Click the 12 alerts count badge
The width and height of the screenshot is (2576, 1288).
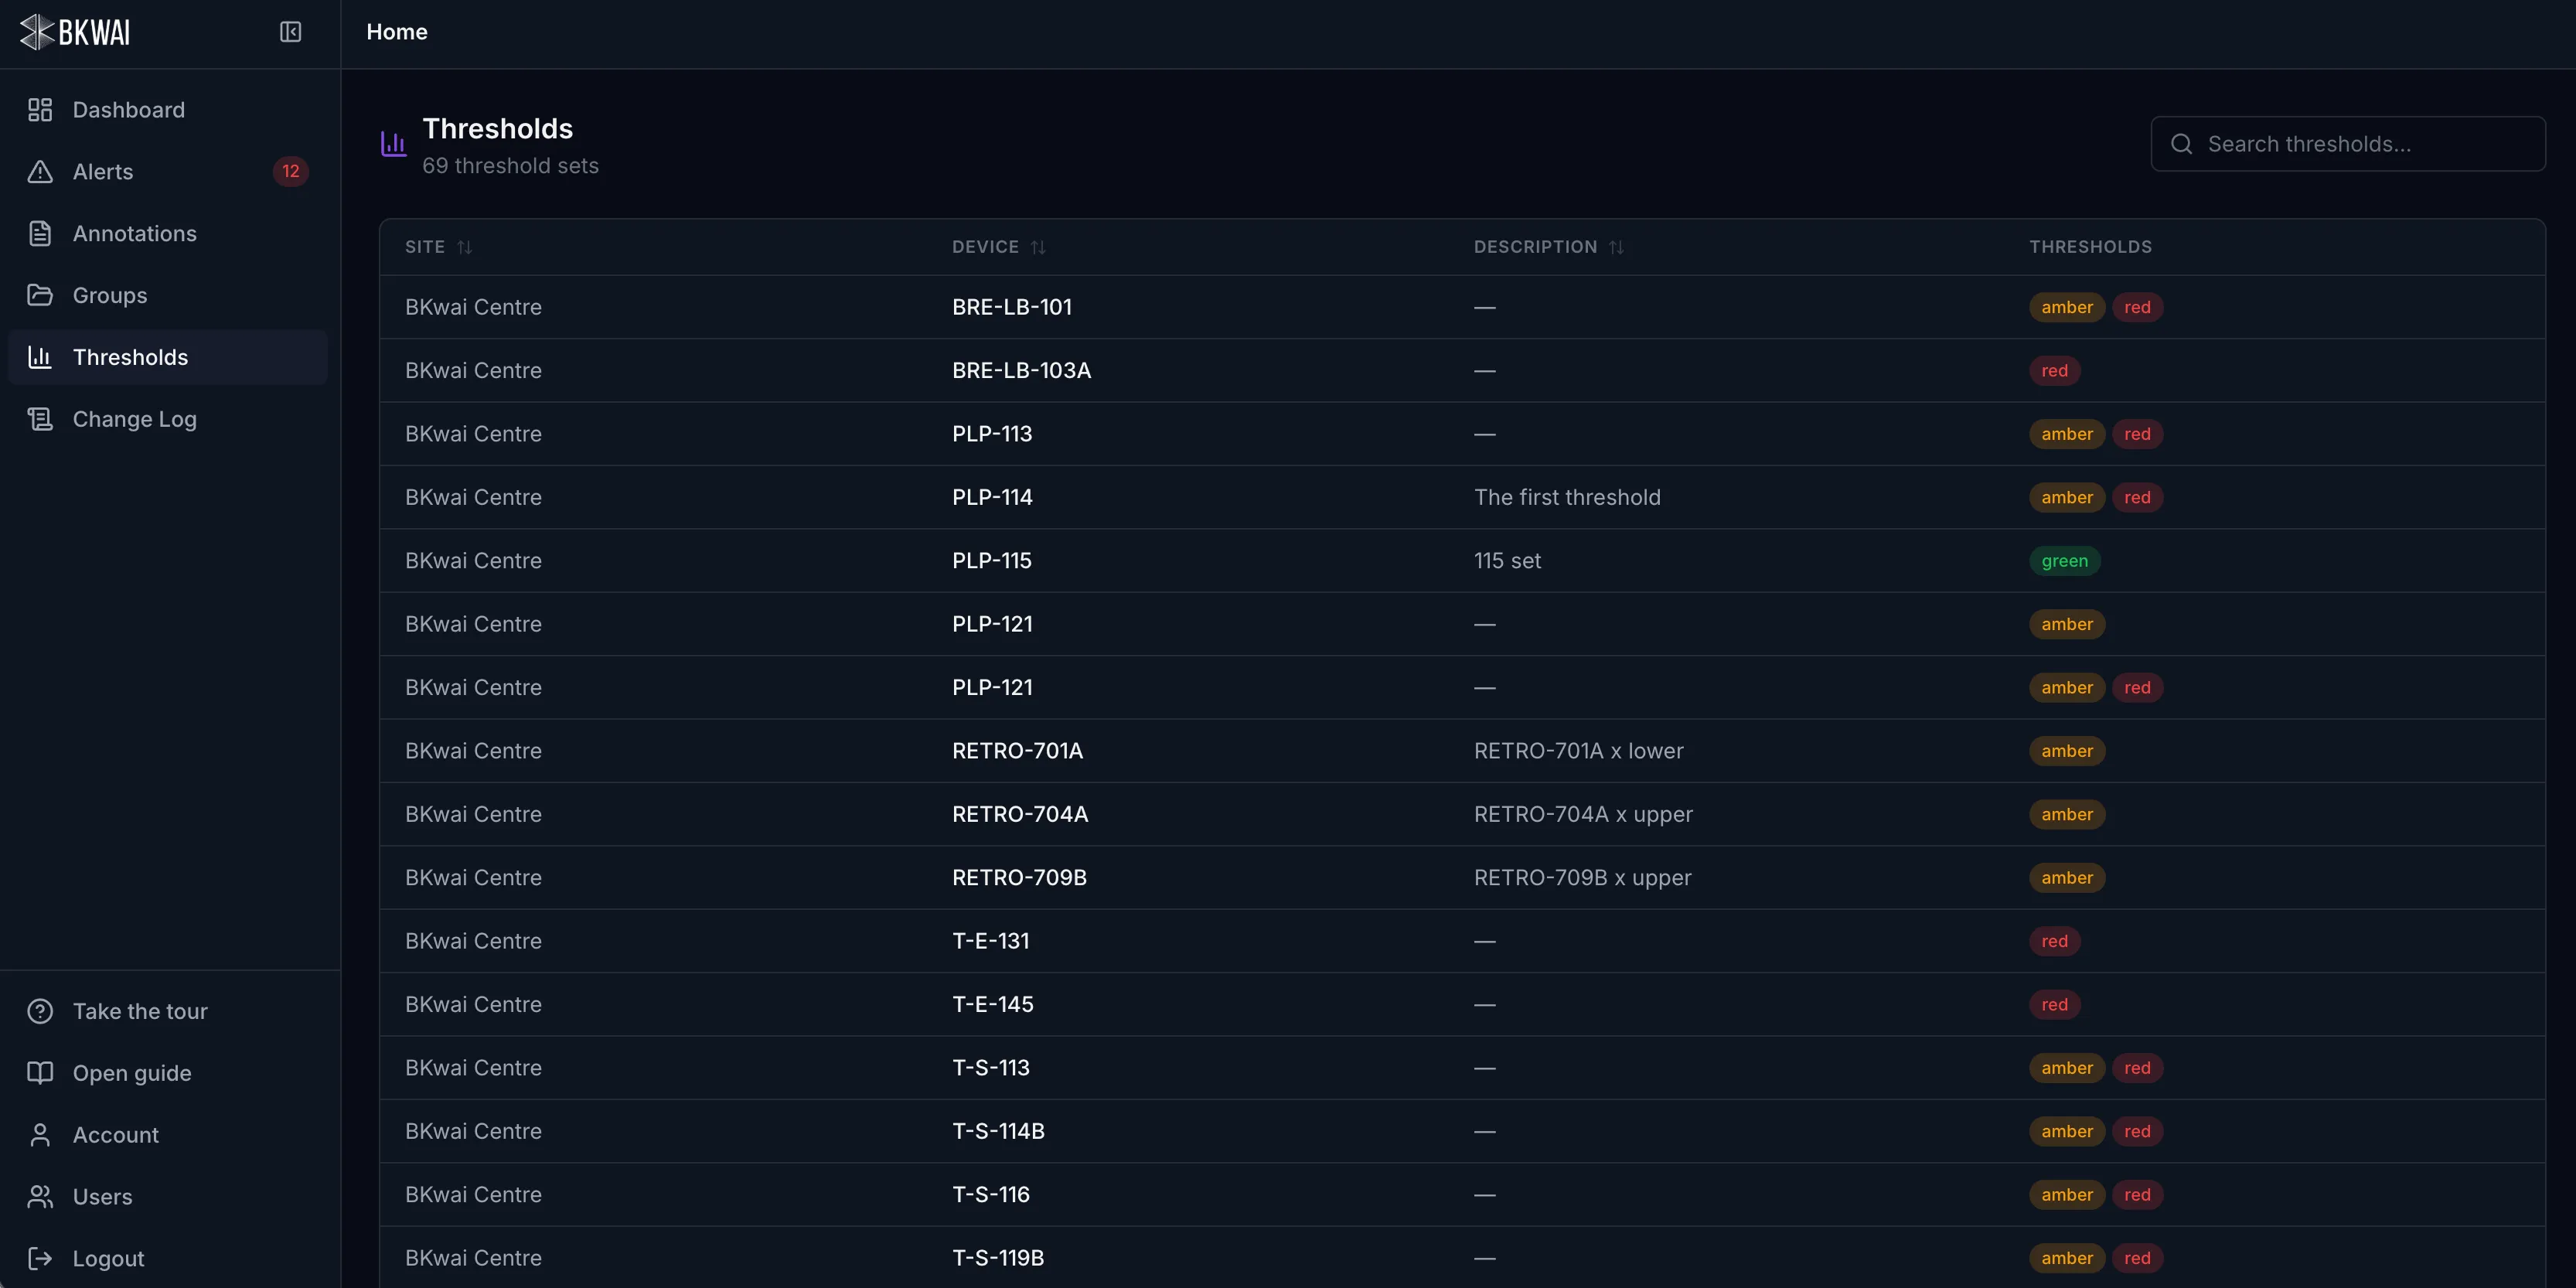tap(290, 172)
